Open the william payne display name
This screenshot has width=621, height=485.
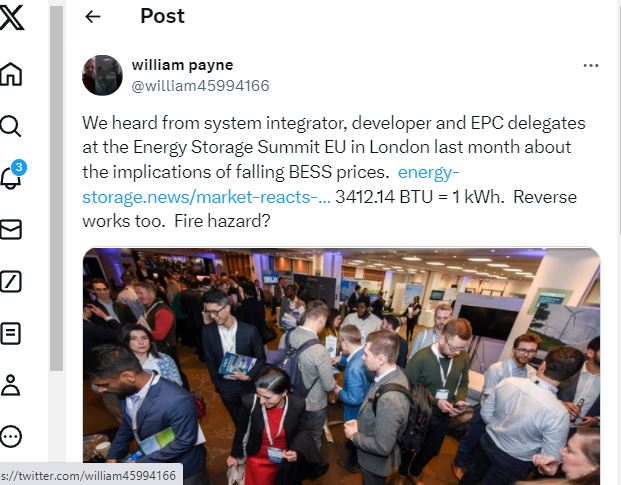pos(183,65)
